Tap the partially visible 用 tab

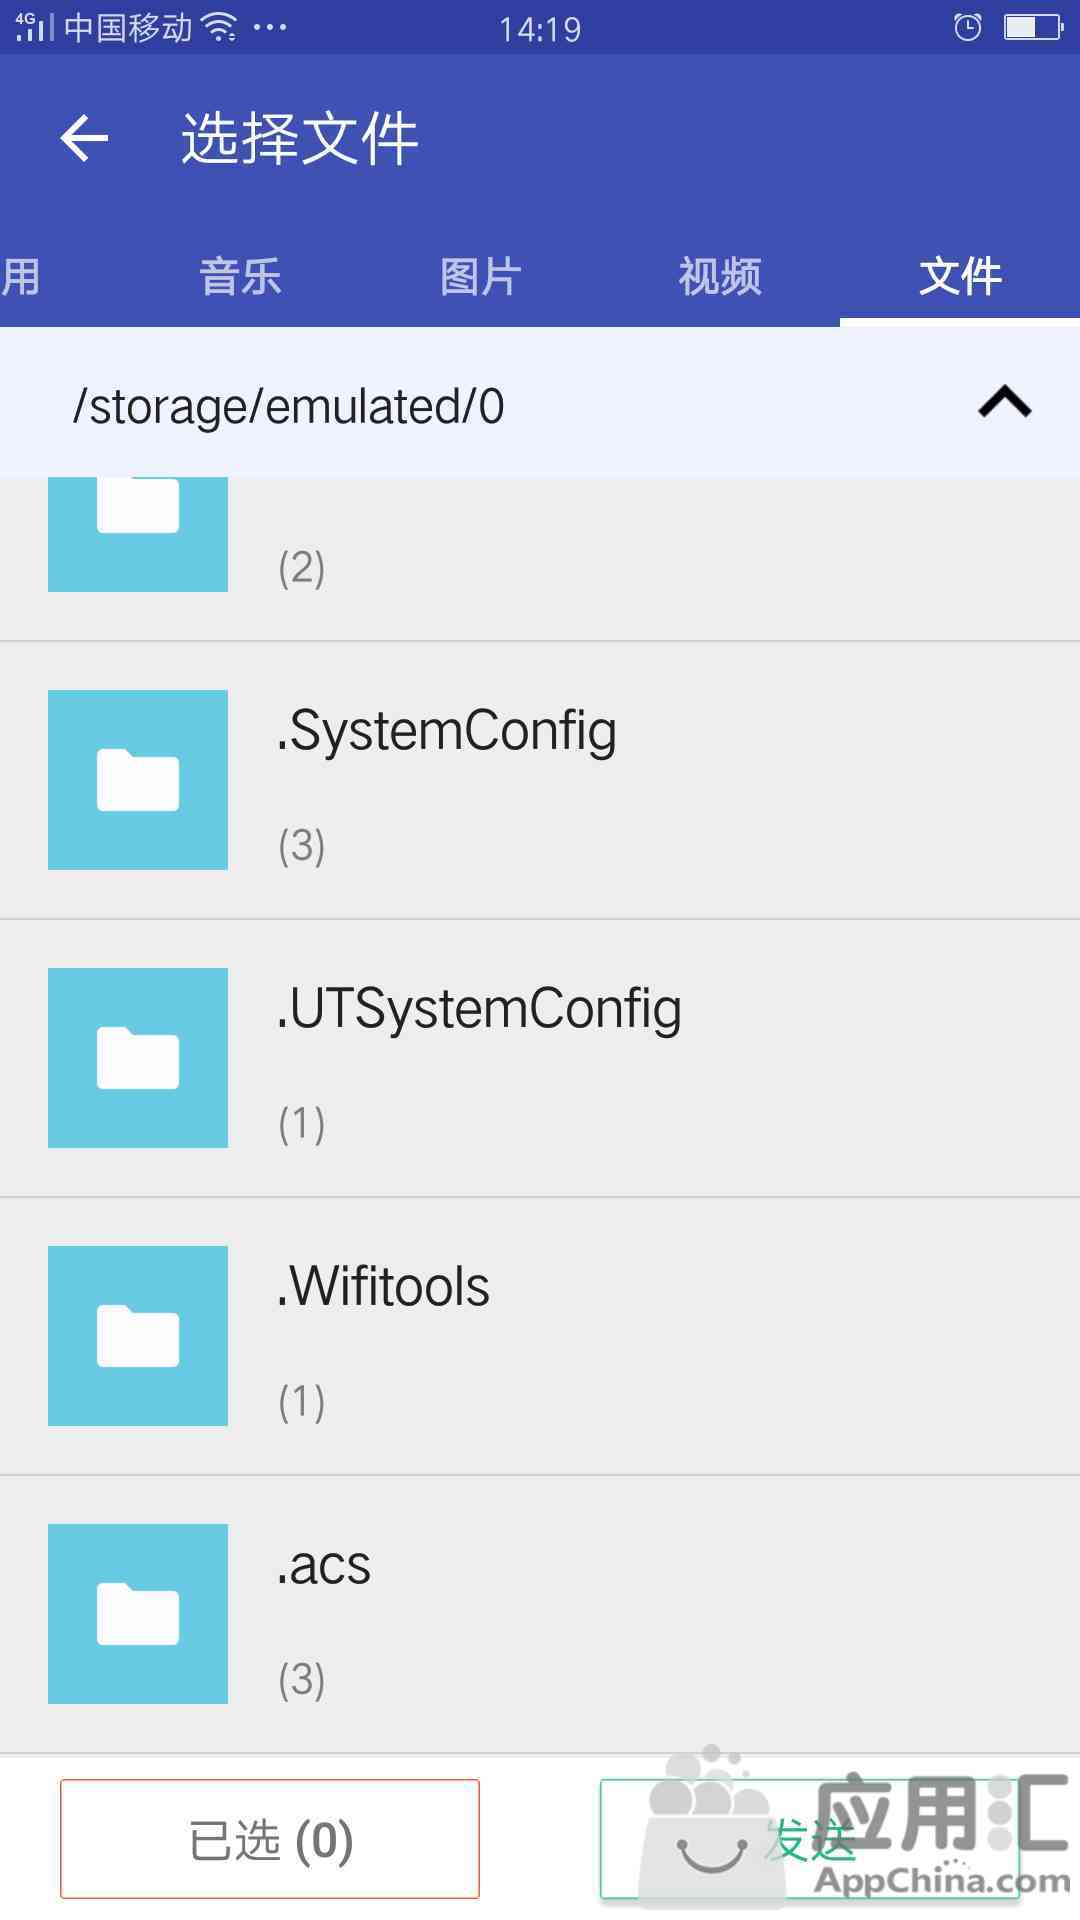pyautogui.click(x=22, y=277)
